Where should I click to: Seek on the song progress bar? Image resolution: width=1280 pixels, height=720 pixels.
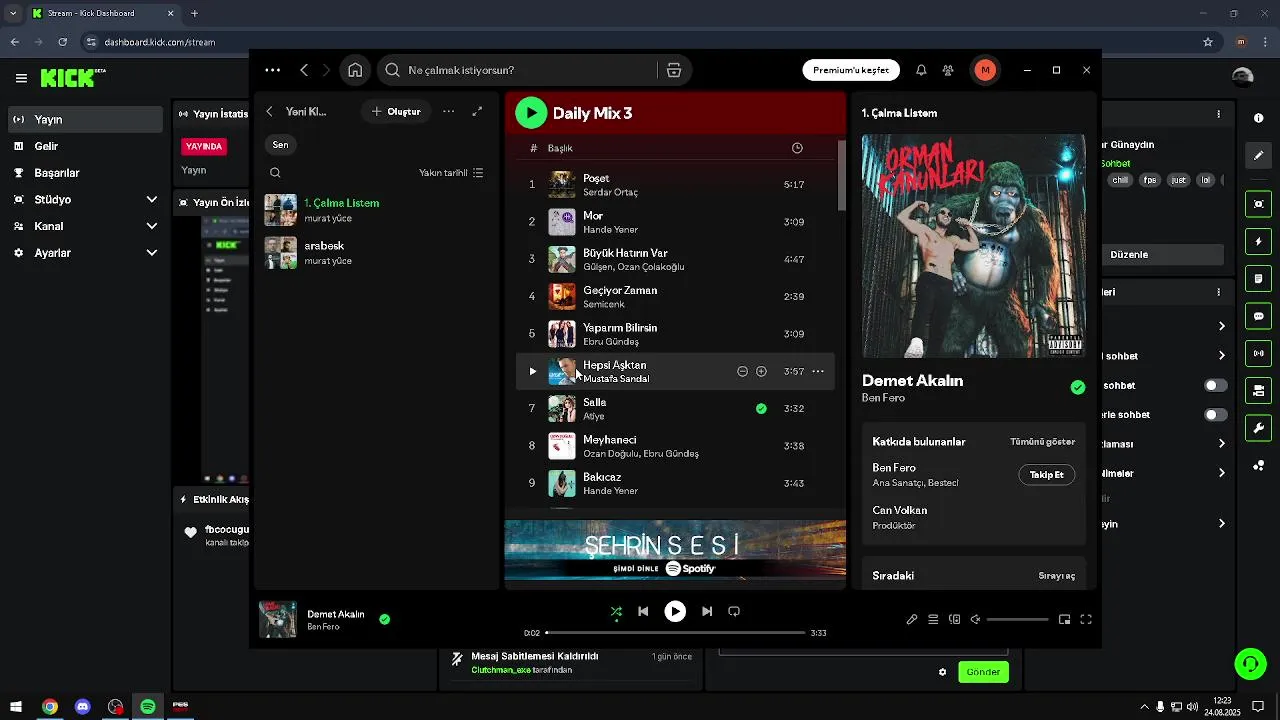pyautogui.click(x=675, y=633)
